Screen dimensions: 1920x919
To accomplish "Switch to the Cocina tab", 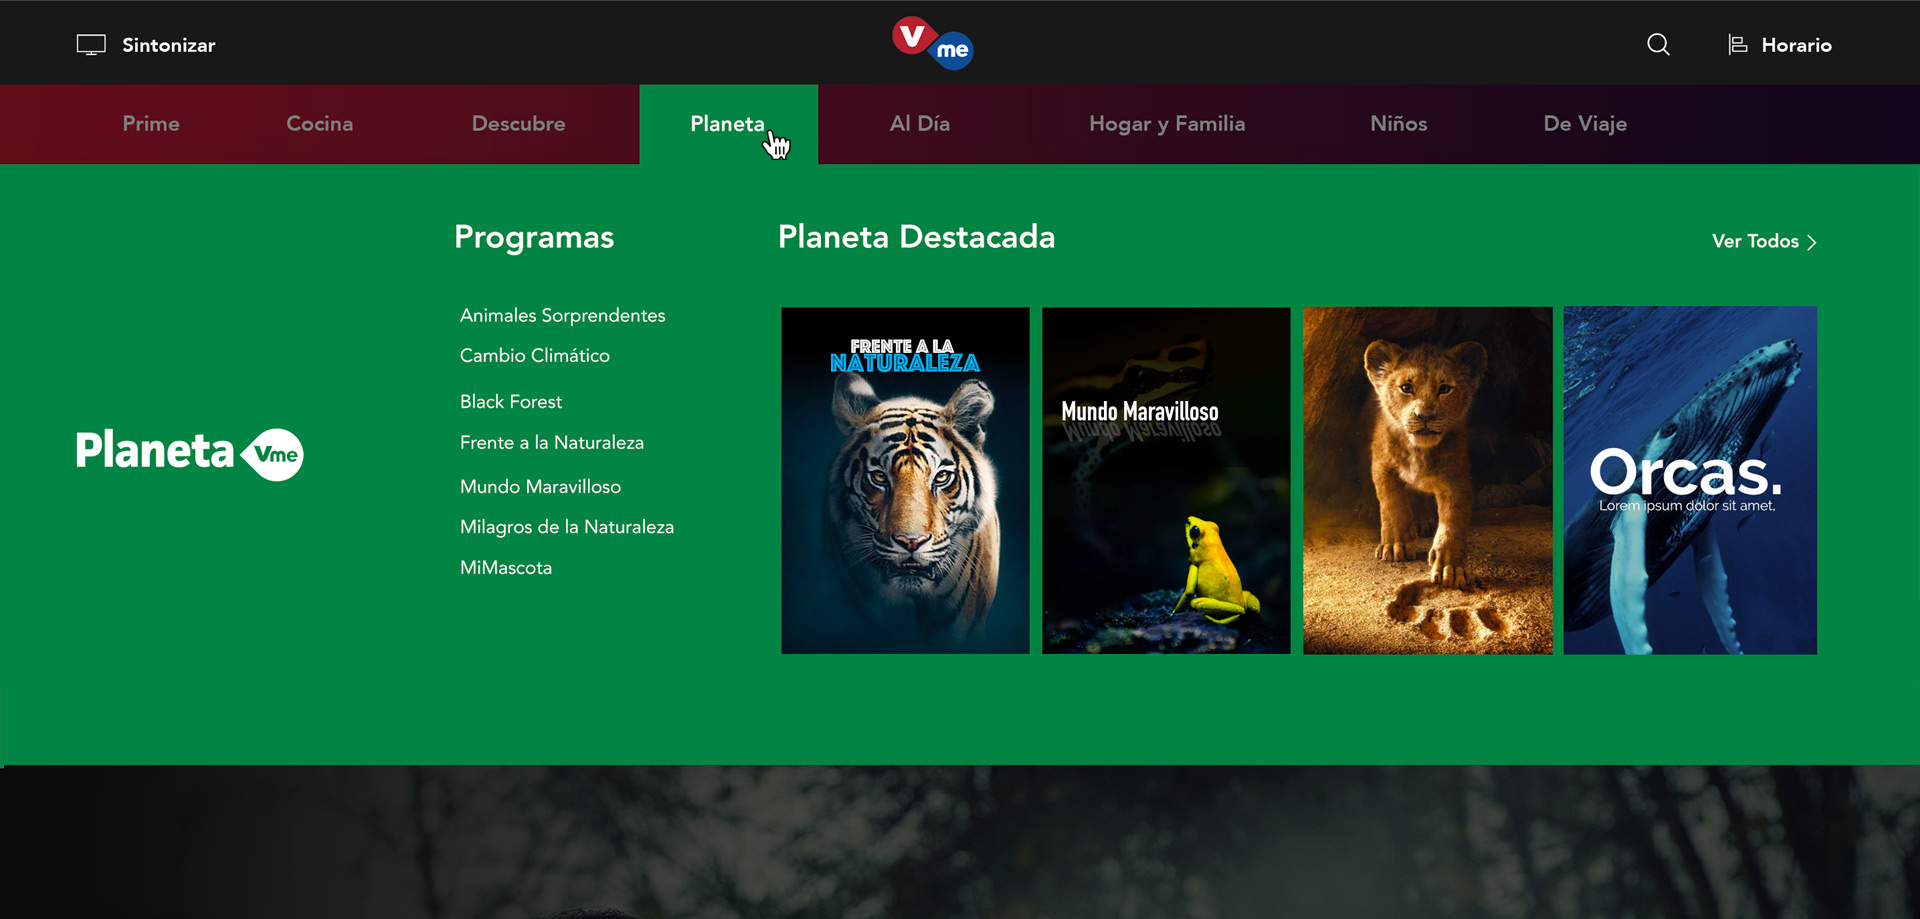I will [x=320, y=124].
